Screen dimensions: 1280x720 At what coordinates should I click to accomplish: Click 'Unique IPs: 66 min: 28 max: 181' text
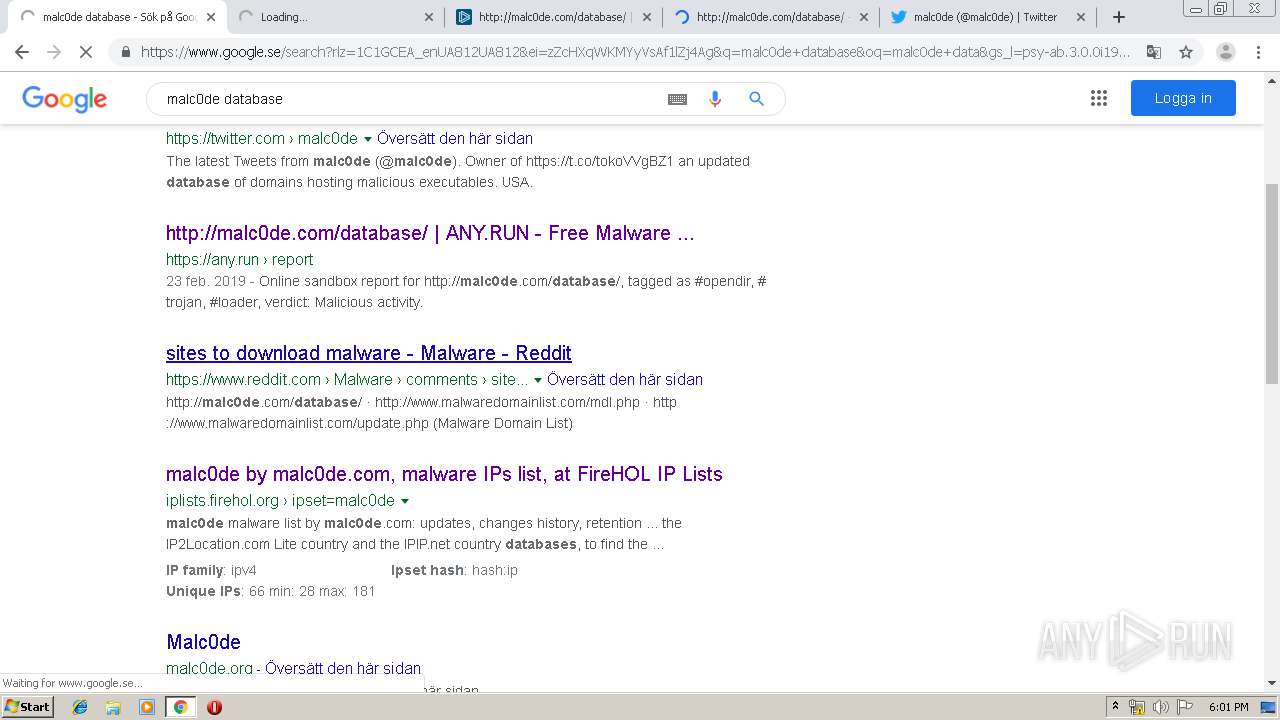coord(271,591)
